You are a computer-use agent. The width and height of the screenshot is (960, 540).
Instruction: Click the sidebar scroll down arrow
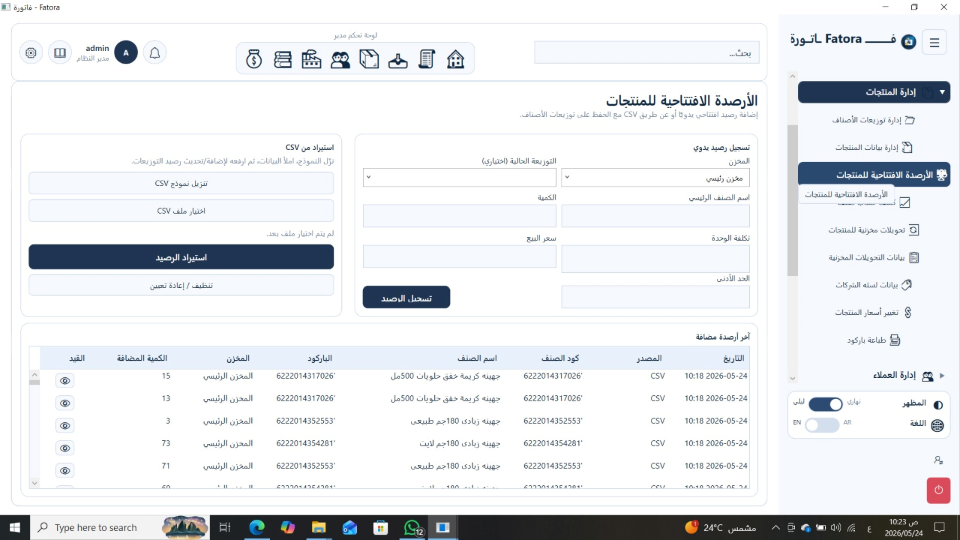[x=792, y=378]
